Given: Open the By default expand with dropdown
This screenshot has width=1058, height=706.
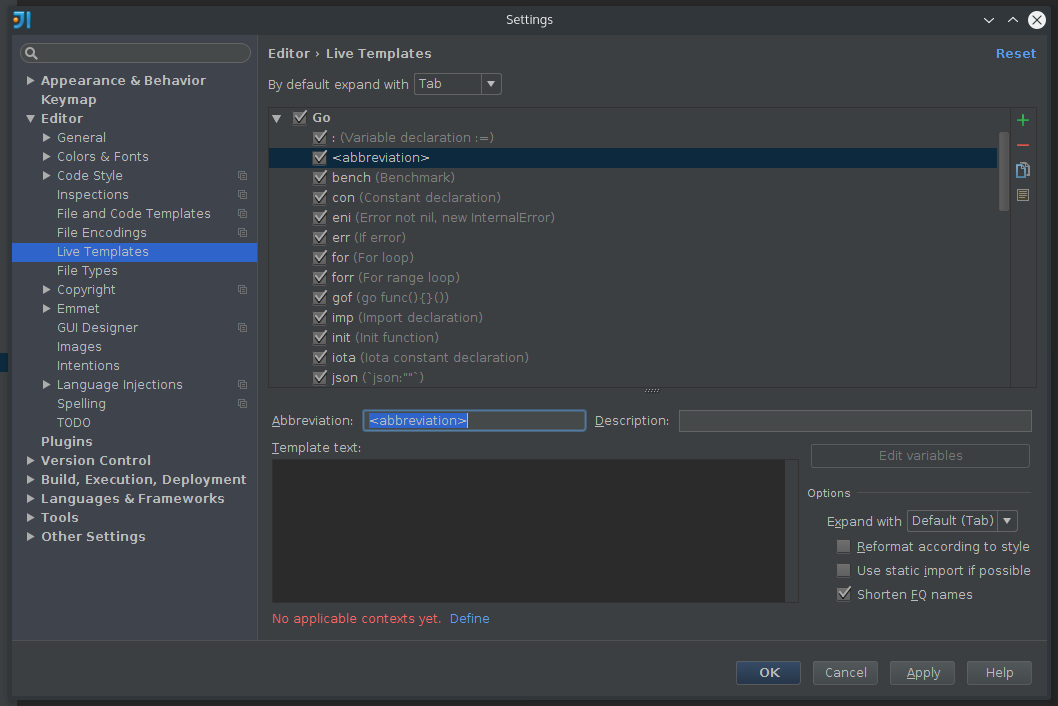Looking at the screenshot, I should 493,84.
